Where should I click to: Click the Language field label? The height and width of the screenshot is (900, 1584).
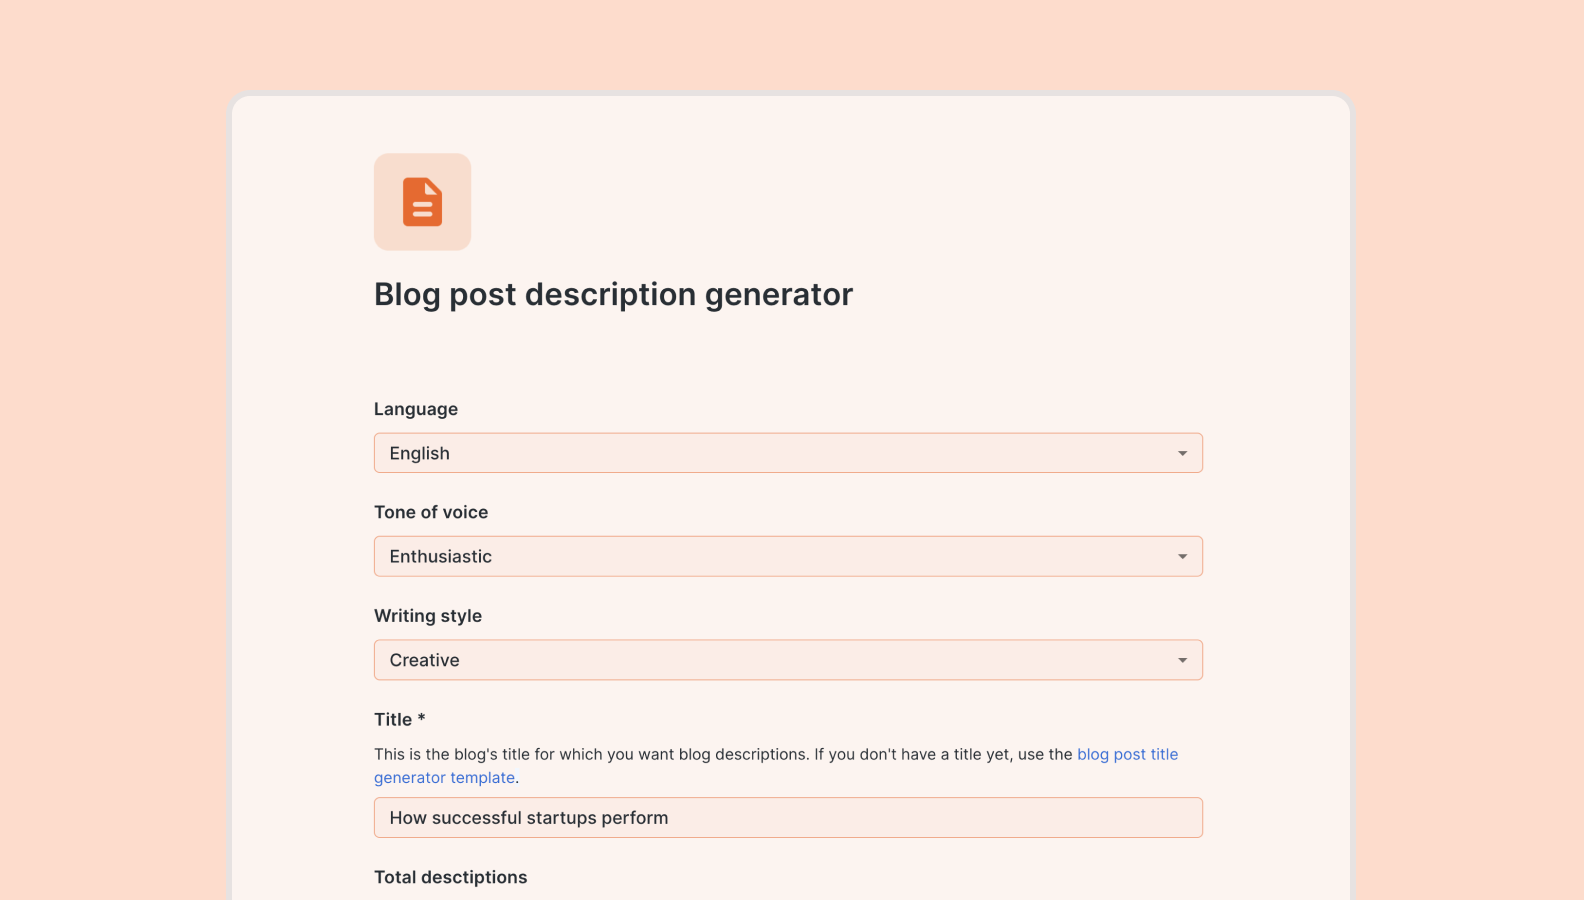(415, 409)
